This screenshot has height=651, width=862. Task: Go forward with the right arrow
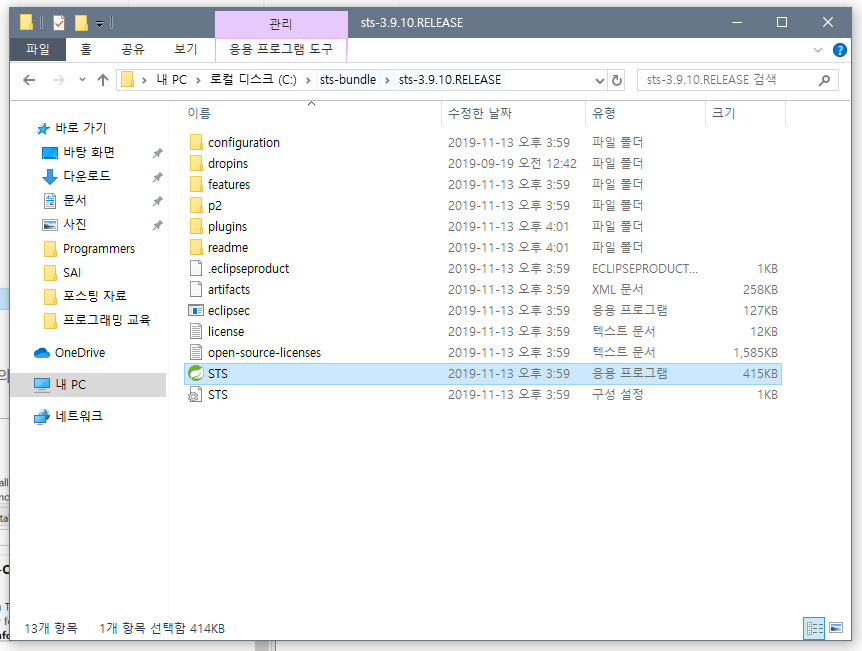(x=58, y=80)
